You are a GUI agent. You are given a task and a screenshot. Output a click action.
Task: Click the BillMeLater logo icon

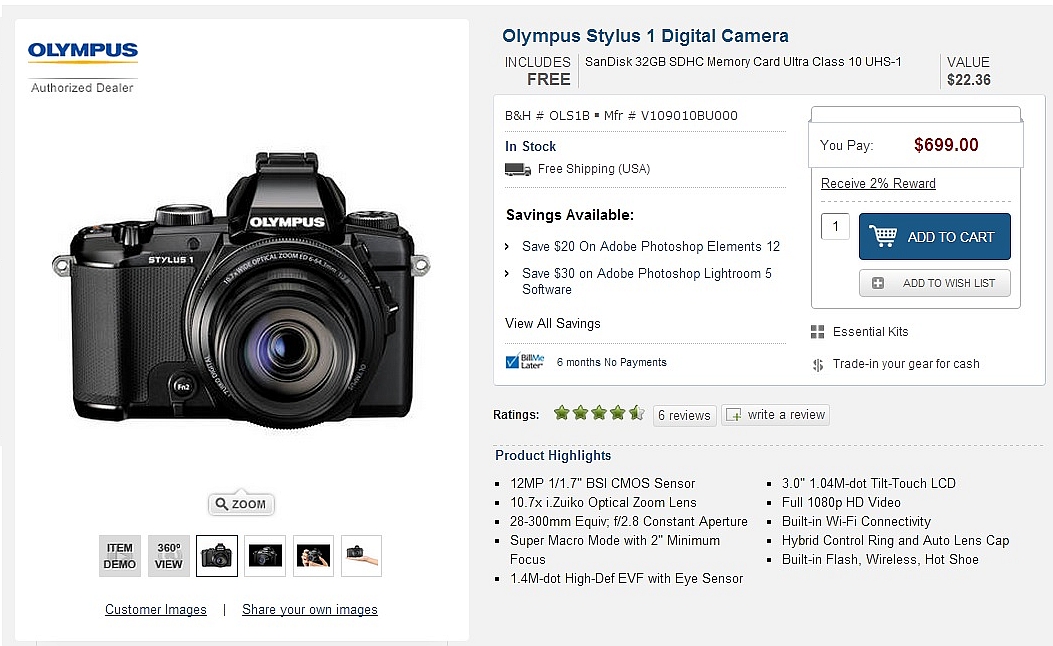coord(525,362)
